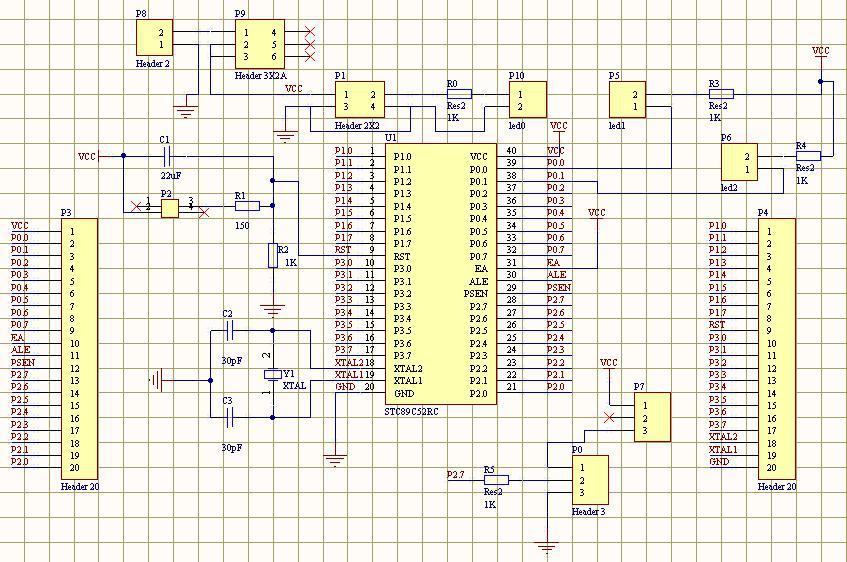The image size is (847, 562).
Task: Select the P7 three-pin connector
Action: [652, 417]
